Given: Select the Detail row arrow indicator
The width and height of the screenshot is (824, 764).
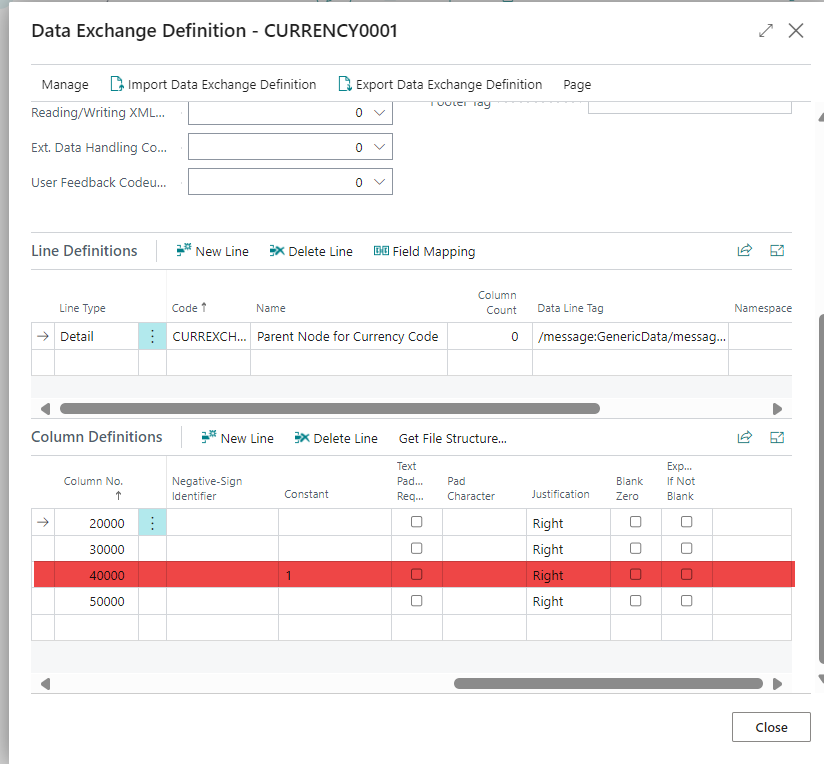Looking at the screenshot, I should 43,336.
